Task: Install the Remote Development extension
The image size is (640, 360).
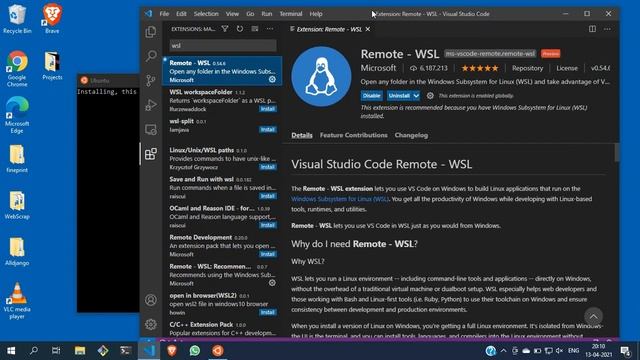Action: click(x=268, y=254)
